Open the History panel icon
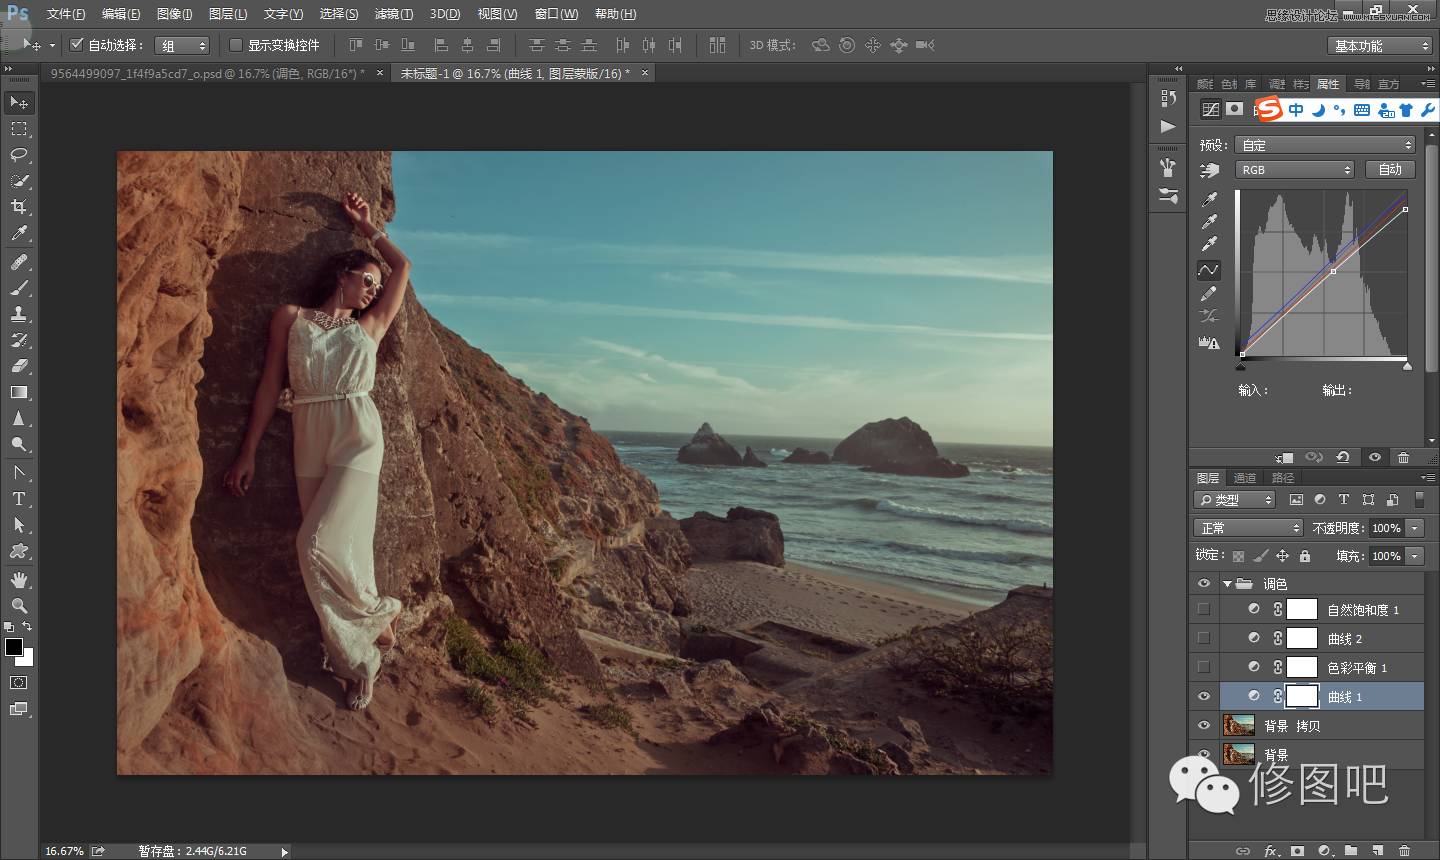The image size is (1440, 860). [x=1167, y=98]
